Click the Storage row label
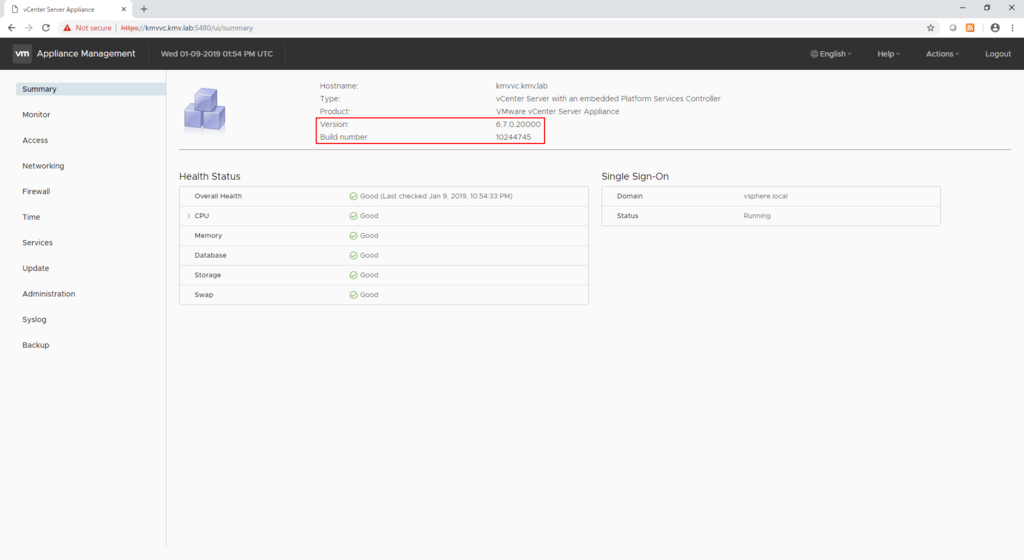 (x=207, y=275)
